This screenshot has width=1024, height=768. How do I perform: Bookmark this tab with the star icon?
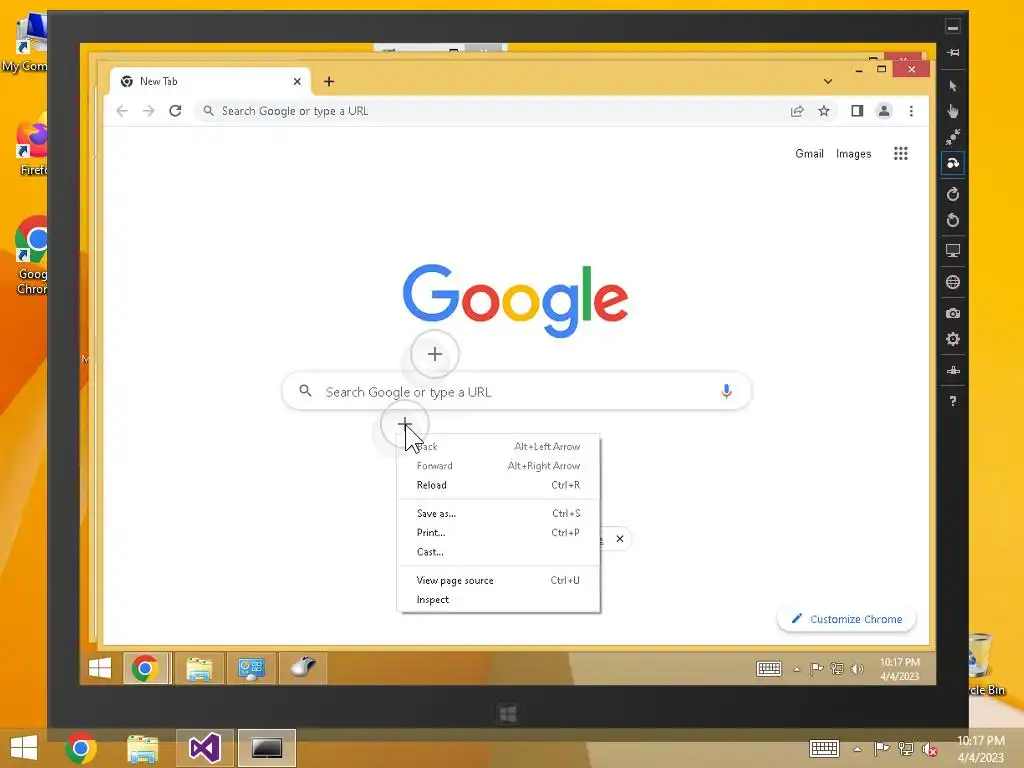[x=824, y=111]
